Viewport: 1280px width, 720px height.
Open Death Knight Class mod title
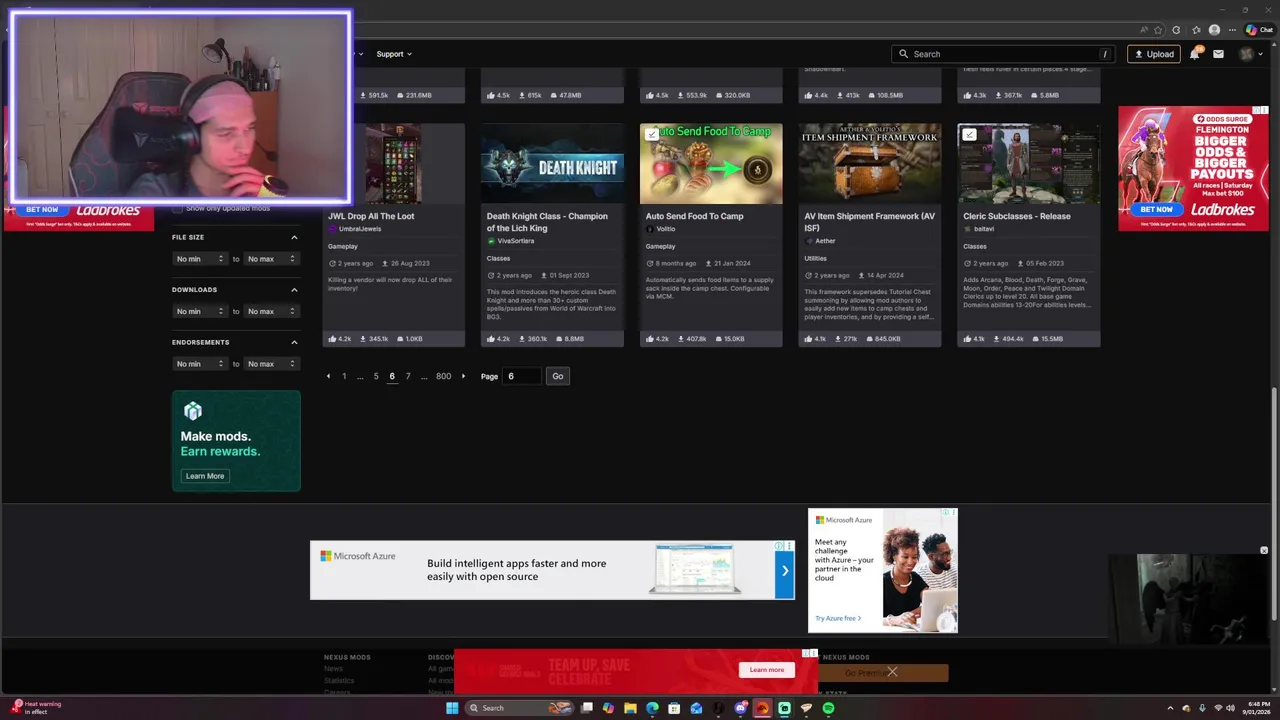click(547, 222)
